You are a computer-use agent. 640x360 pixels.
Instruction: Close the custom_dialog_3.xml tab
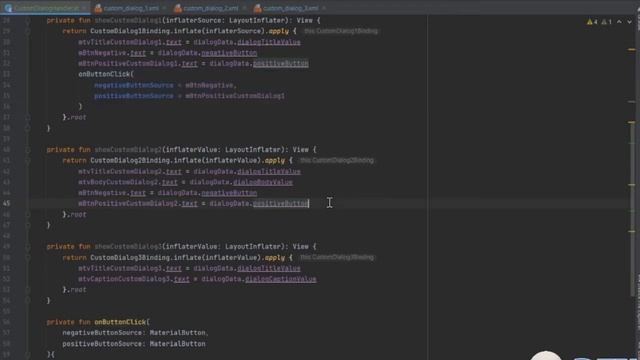[324, 8]
